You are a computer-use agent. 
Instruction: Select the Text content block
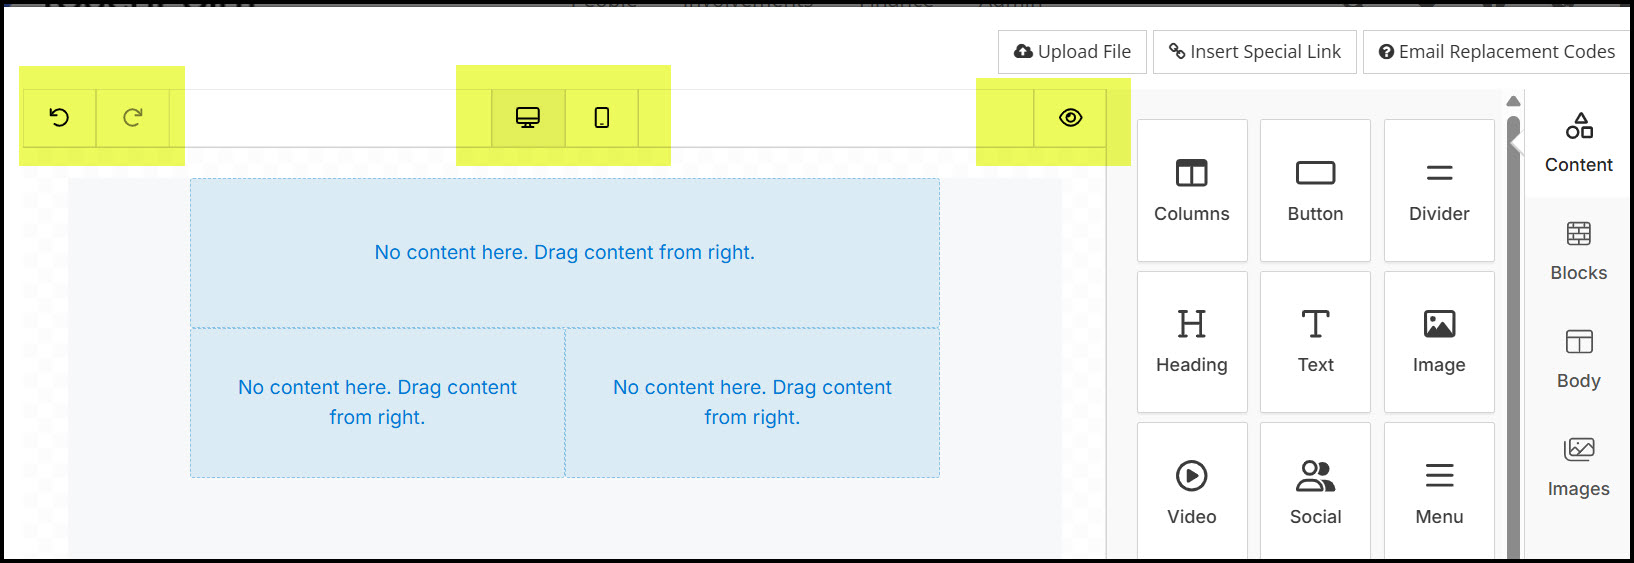[1315, 342]
